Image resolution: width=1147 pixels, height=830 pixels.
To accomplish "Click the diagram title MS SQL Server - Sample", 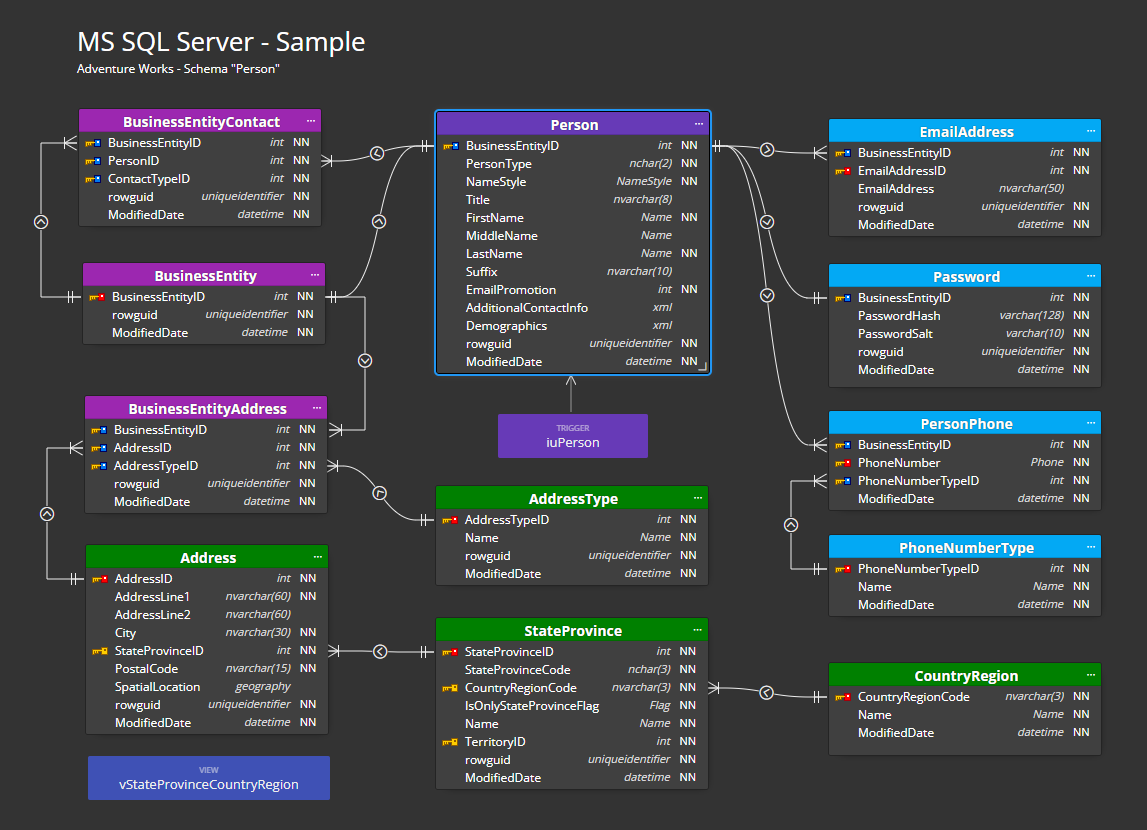I will click(220, 42).
